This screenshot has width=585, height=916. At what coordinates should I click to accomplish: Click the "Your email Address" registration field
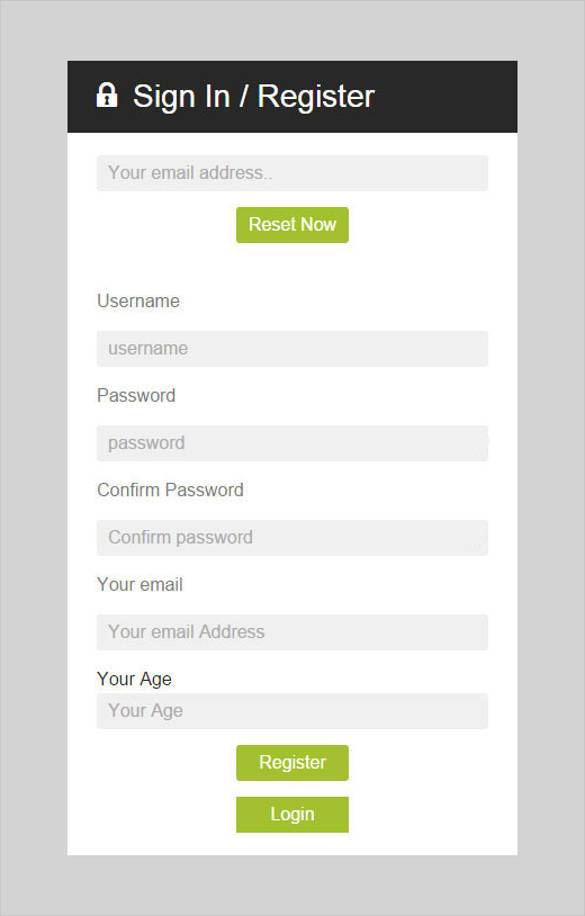coord(291,632)
